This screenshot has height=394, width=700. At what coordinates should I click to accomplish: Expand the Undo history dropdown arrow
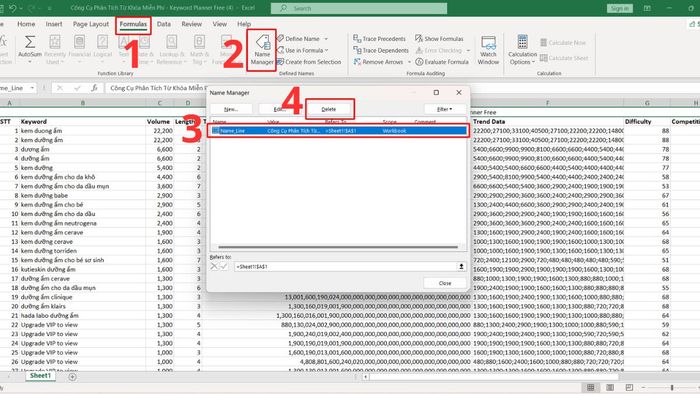point(21,8)
